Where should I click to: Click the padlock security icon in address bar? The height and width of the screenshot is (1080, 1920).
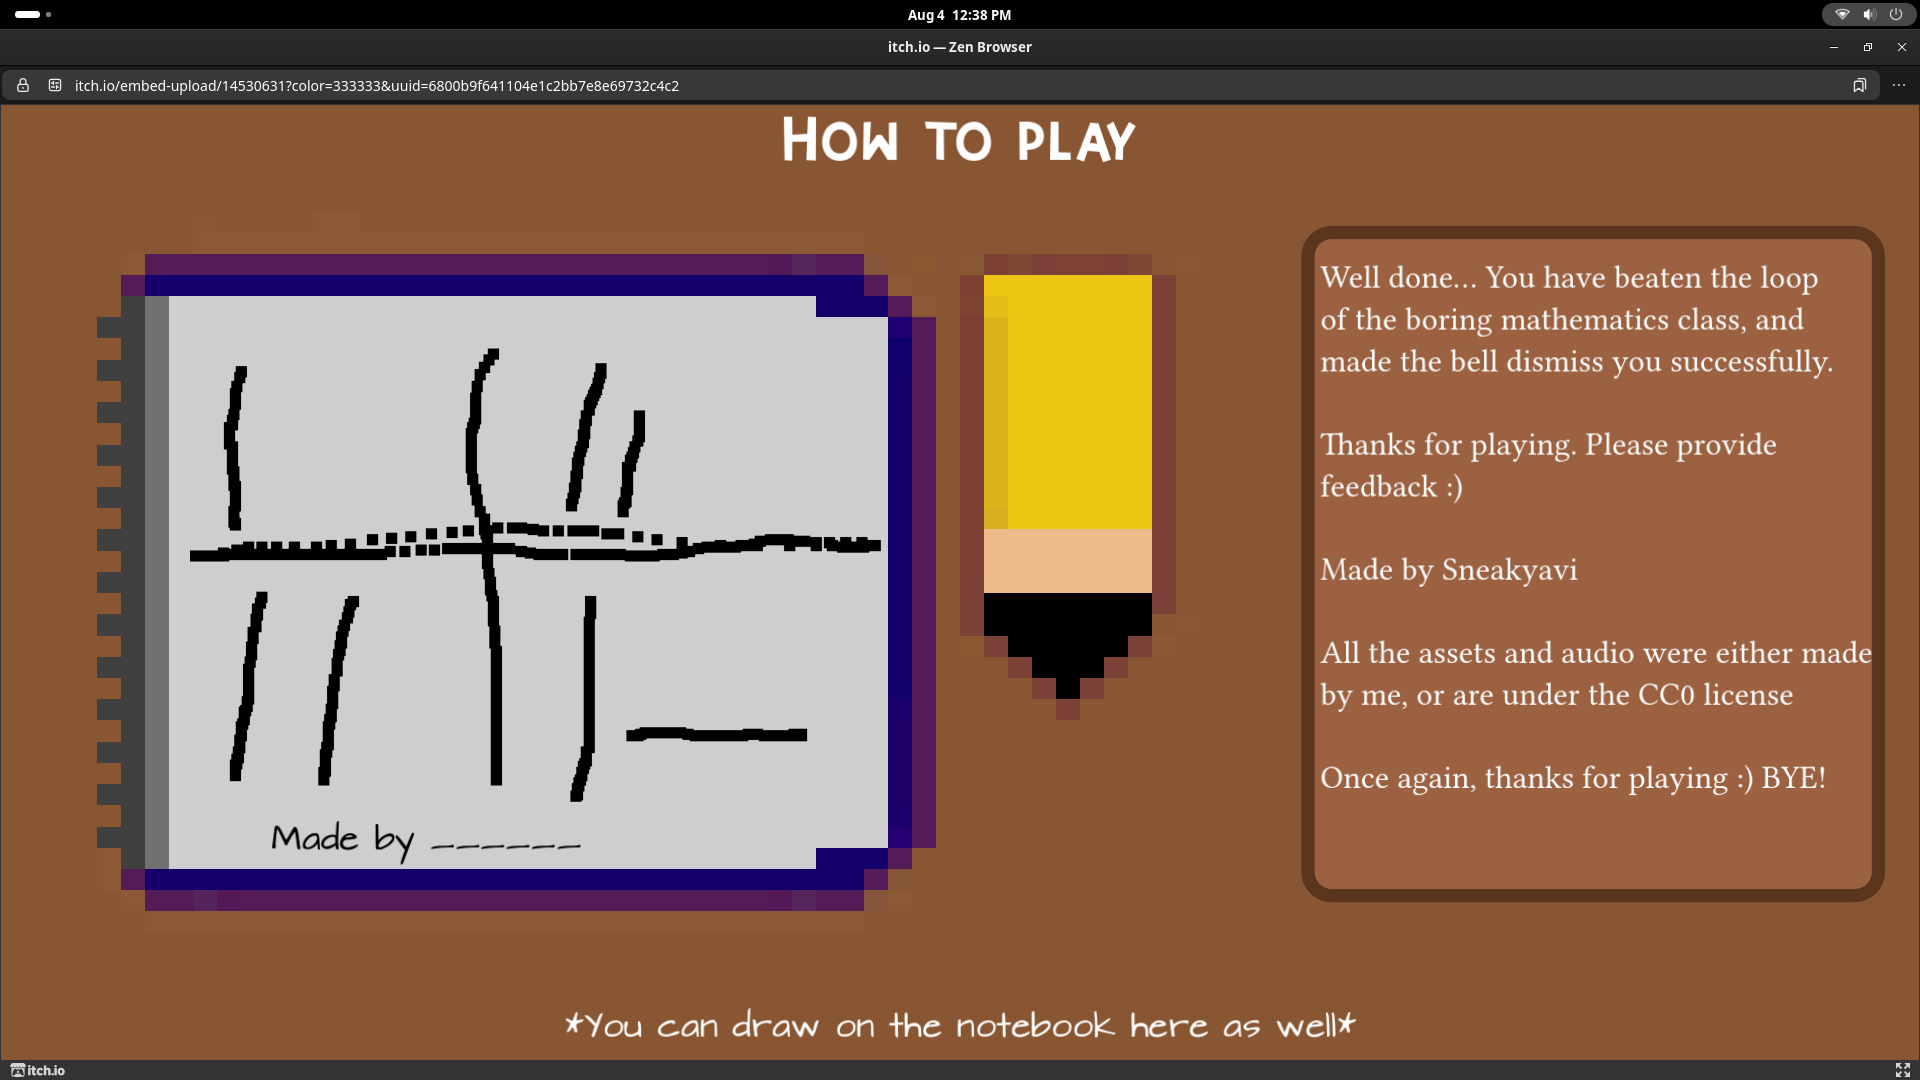[x=23, y=86]
